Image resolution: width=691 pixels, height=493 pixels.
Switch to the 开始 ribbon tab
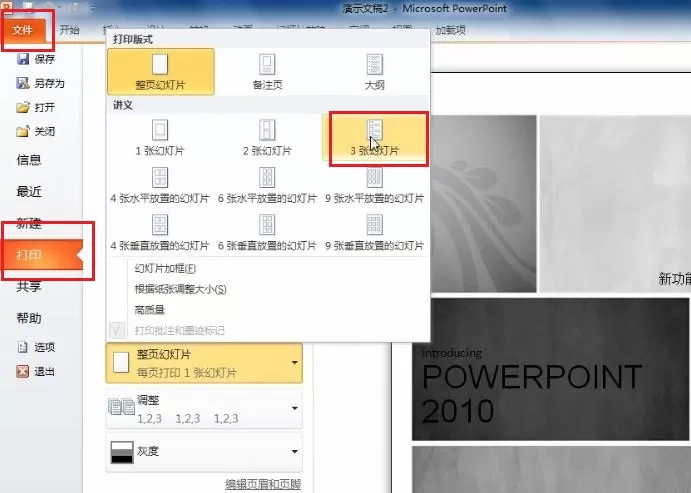pos(69,30)
